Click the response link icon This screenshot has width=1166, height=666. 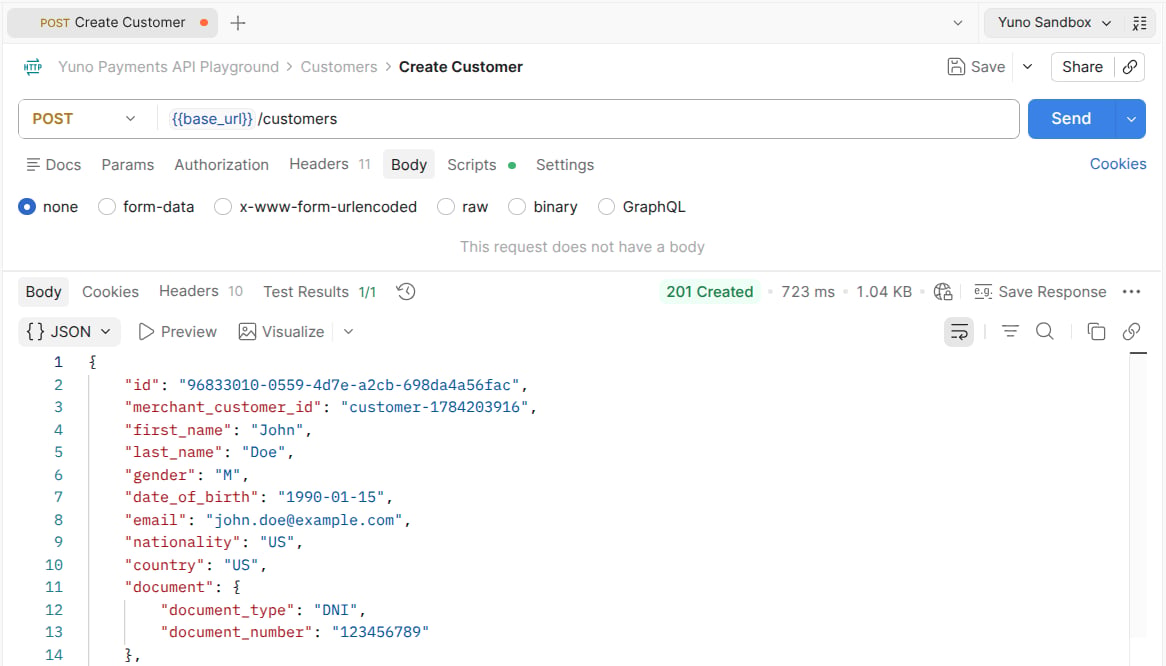click(1131, 332)
